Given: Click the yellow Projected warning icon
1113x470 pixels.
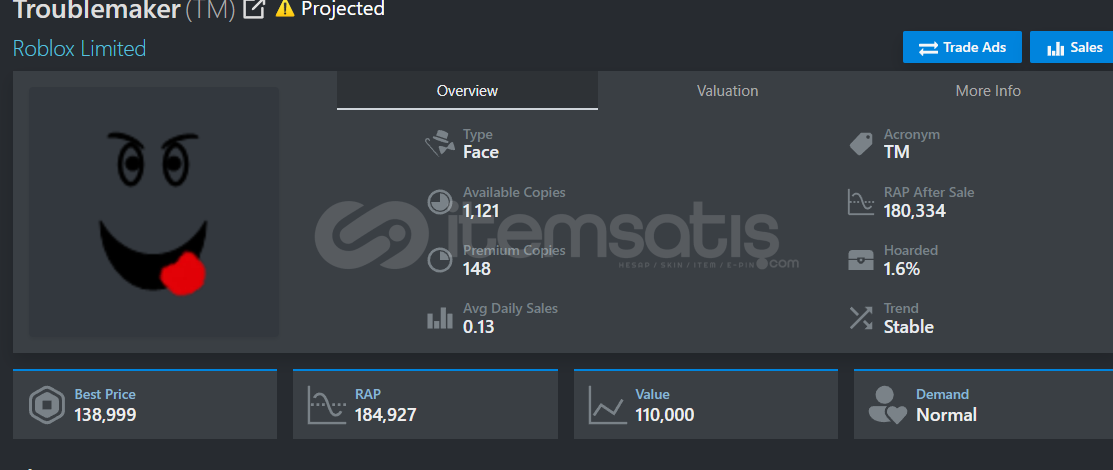Looking at the screenshot, I should [x=285, y=9].
